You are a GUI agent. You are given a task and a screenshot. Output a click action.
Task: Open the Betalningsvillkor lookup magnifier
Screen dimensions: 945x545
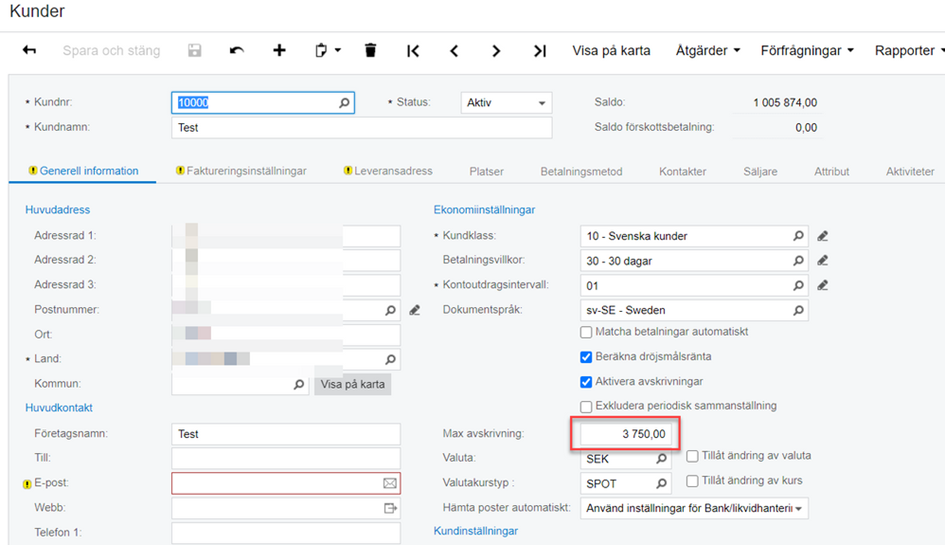click(798, 261)
